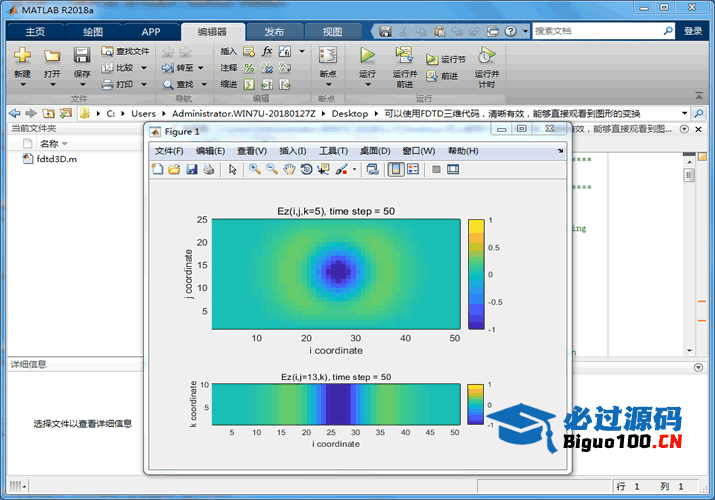Click the figure's Save icon

(191, 170)
